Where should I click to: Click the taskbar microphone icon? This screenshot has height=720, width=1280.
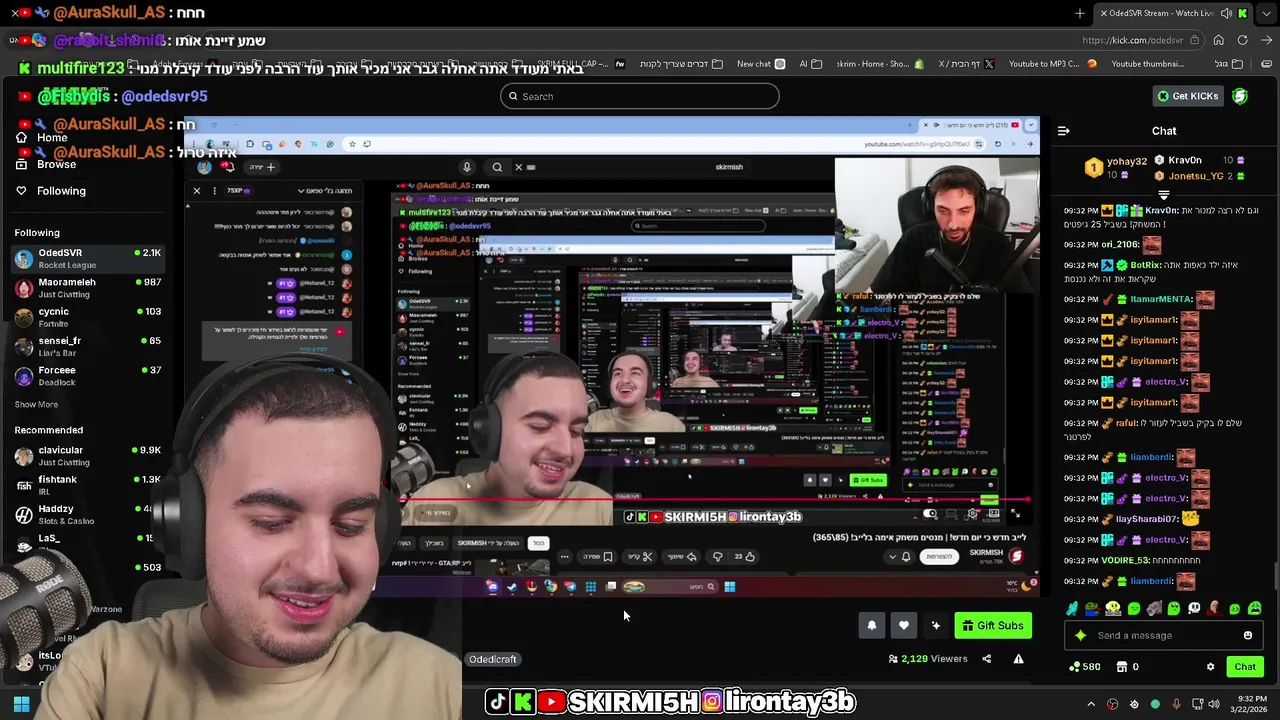pos(1176,705)
